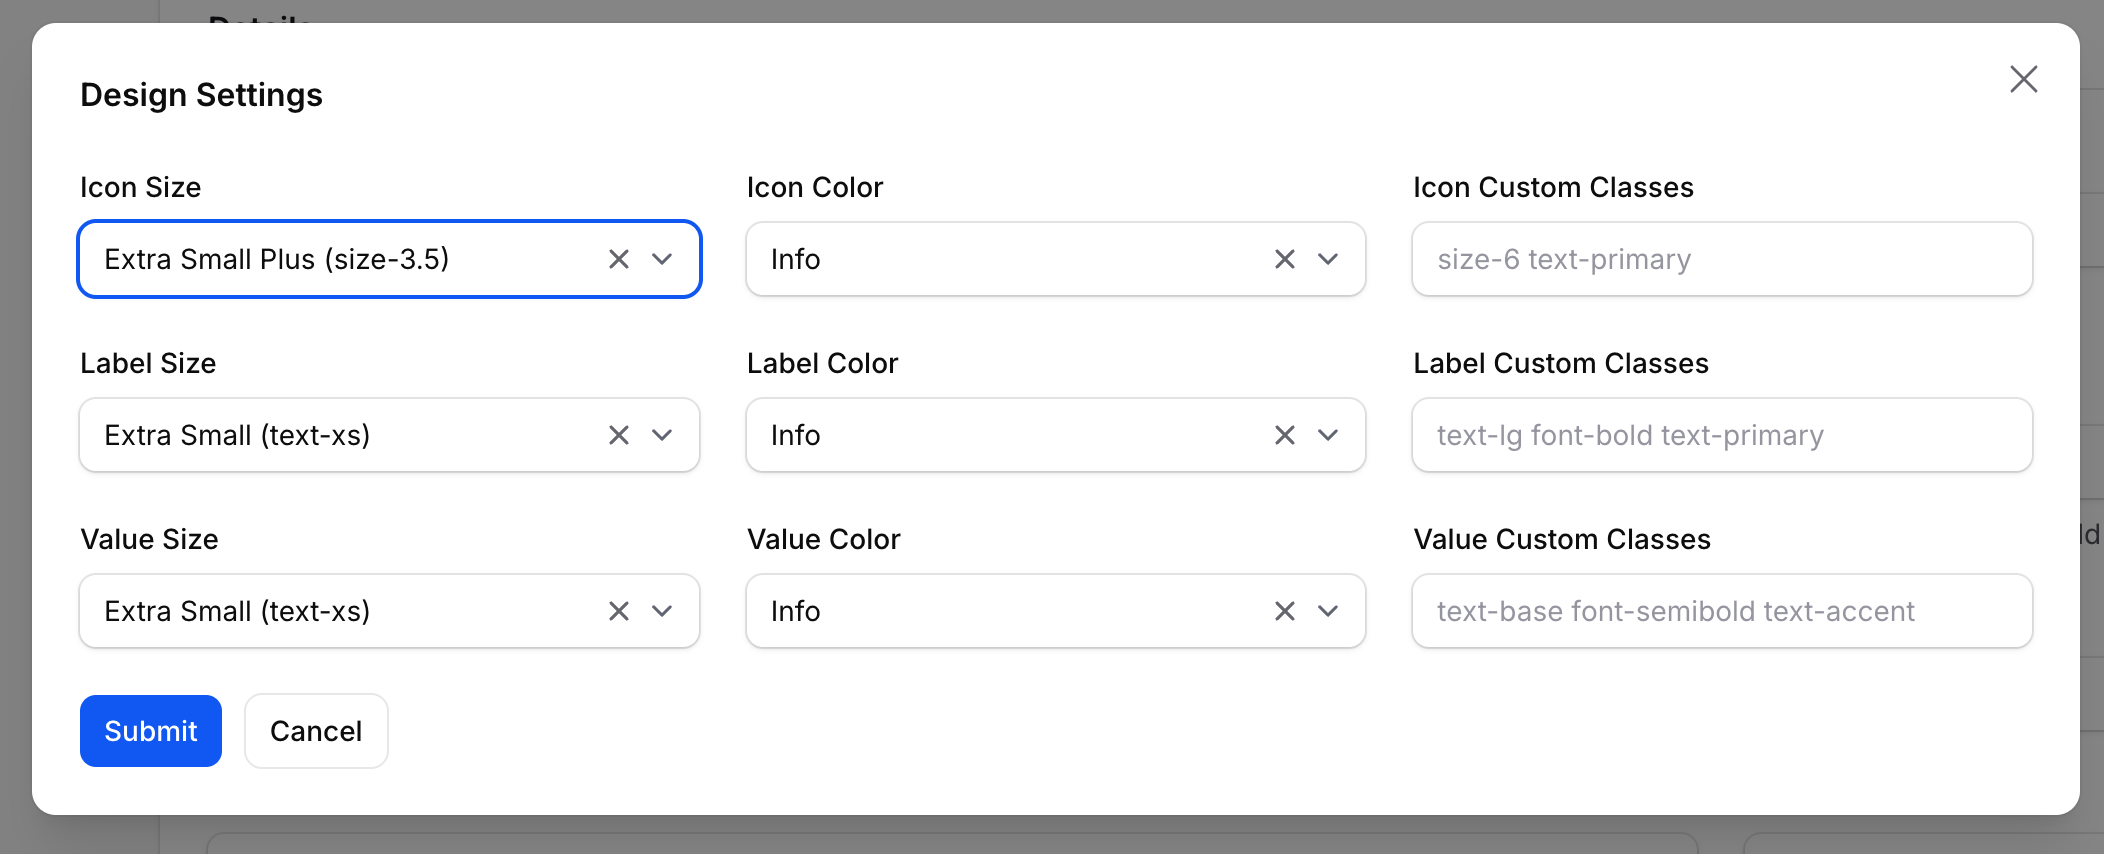
Task: Focus the Icon Custom Classes field
Action: point(1722,259)
